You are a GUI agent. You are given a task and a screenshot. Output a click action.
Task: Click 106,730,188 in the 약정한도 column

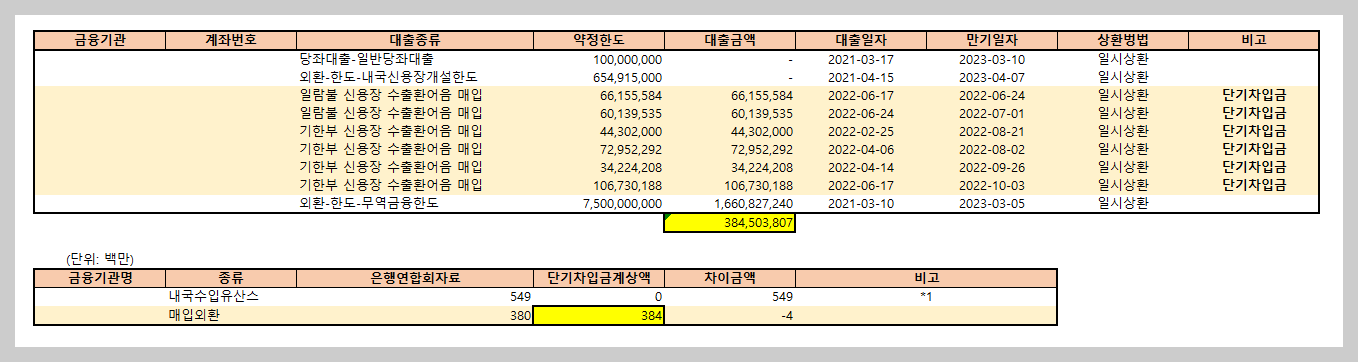coord(599,185)
